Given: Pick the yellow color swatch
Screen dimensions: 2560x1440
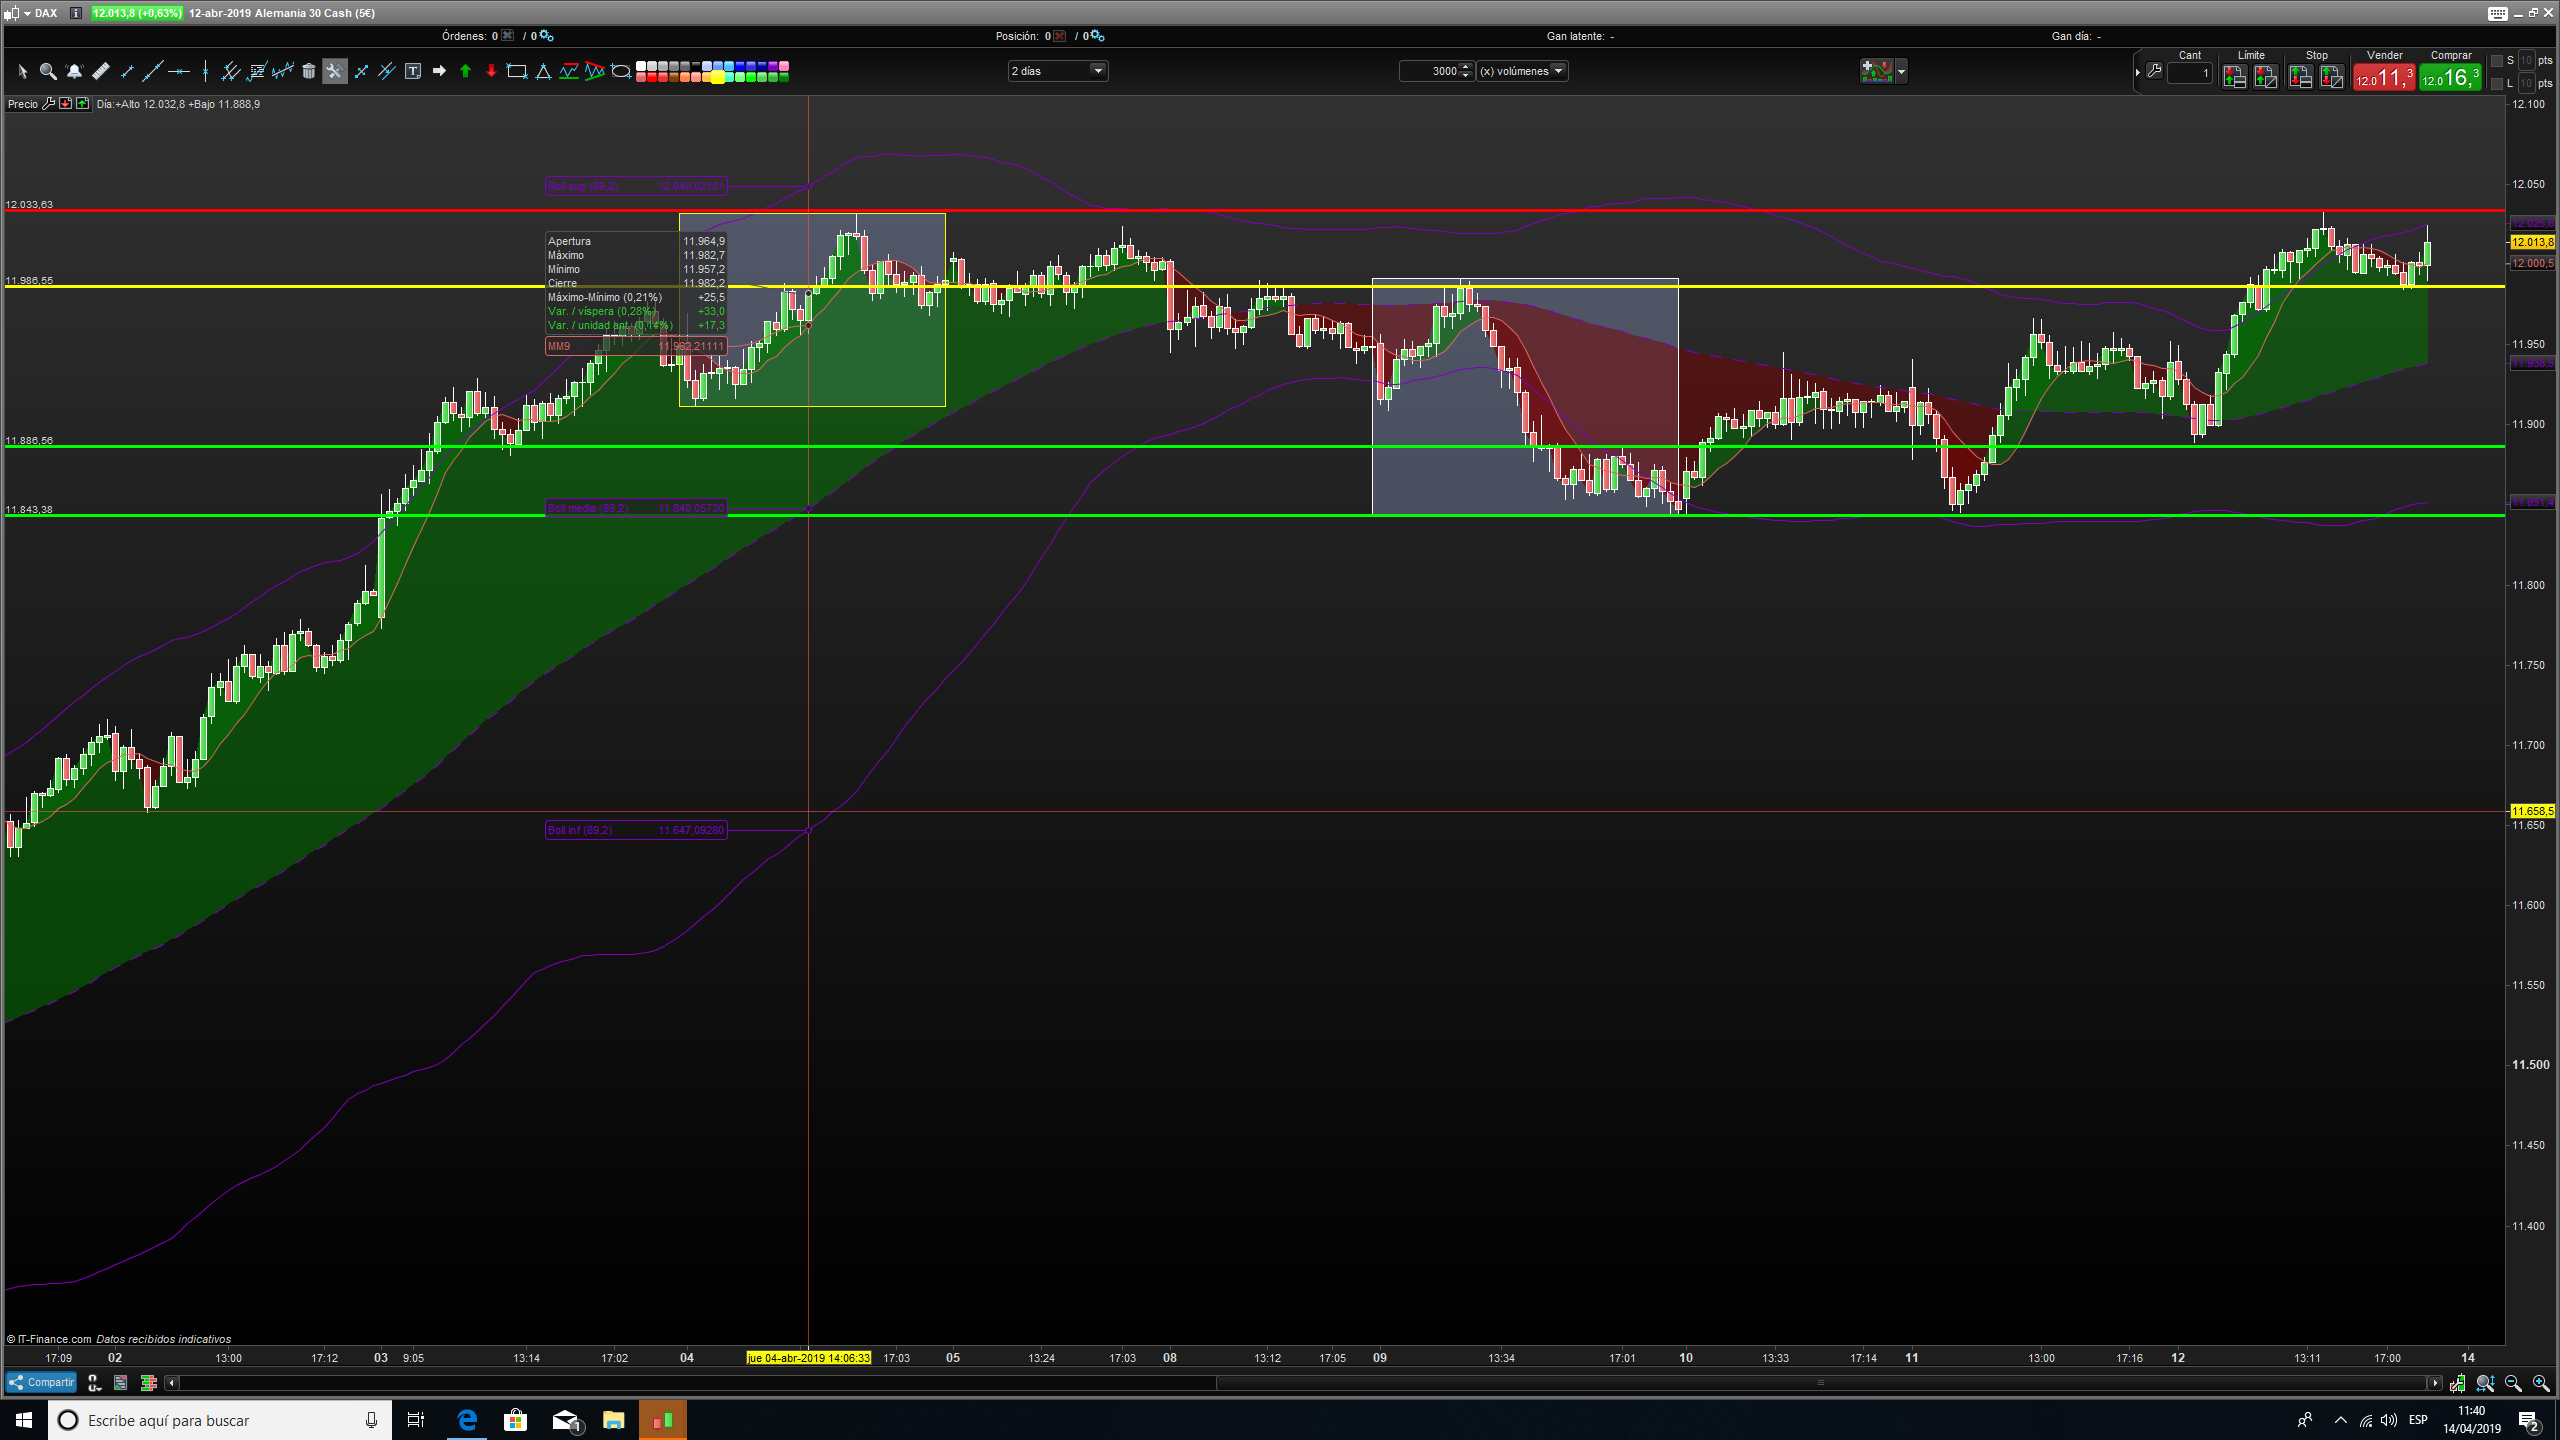Looking at the screenshot, I should click(717, 77).
